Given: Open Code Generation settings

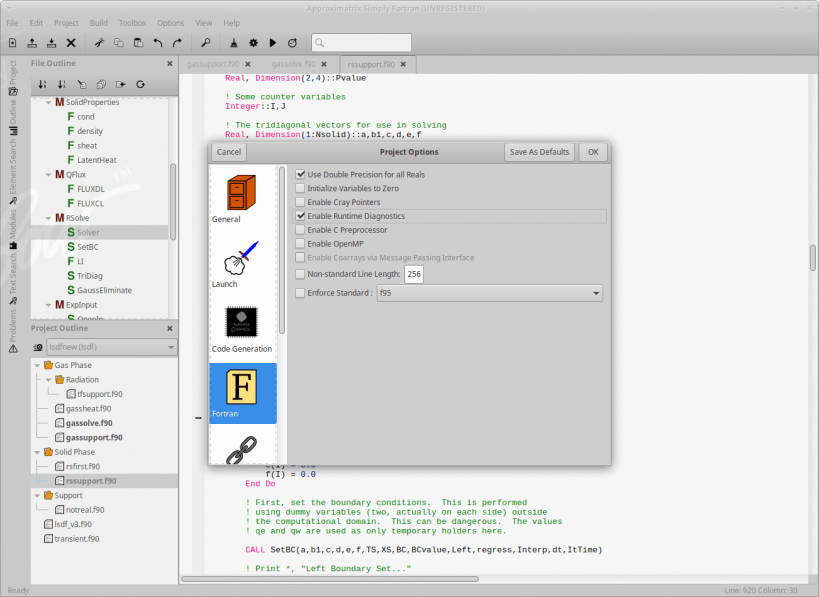Looking at the screenshot, I should click(x=242, y=328).
